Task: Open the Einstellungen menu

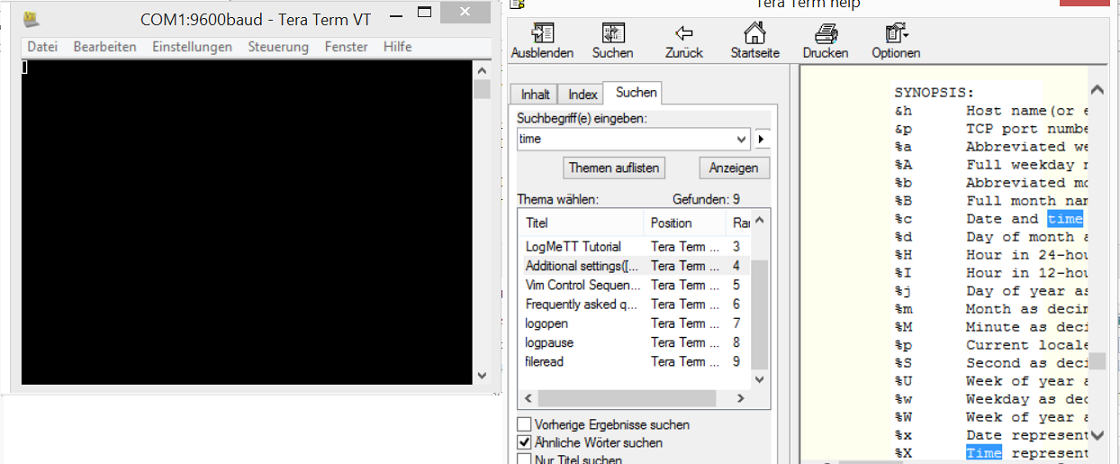Action: coord(192,46)
